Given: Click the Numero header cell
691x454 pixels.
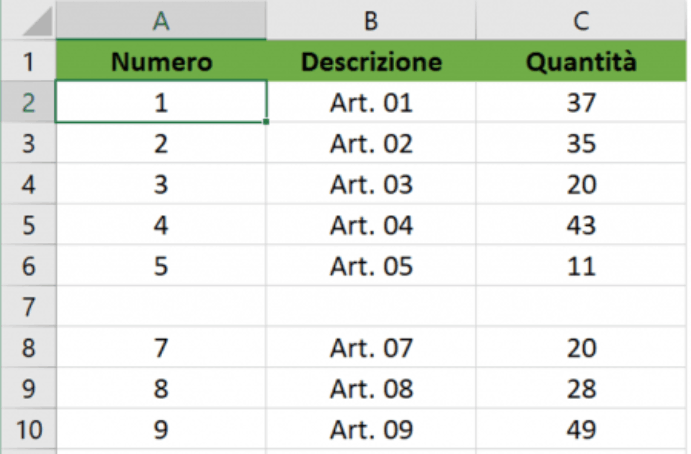Looking at the screenshot, I should pyautogui.click(x=161, y=61).
